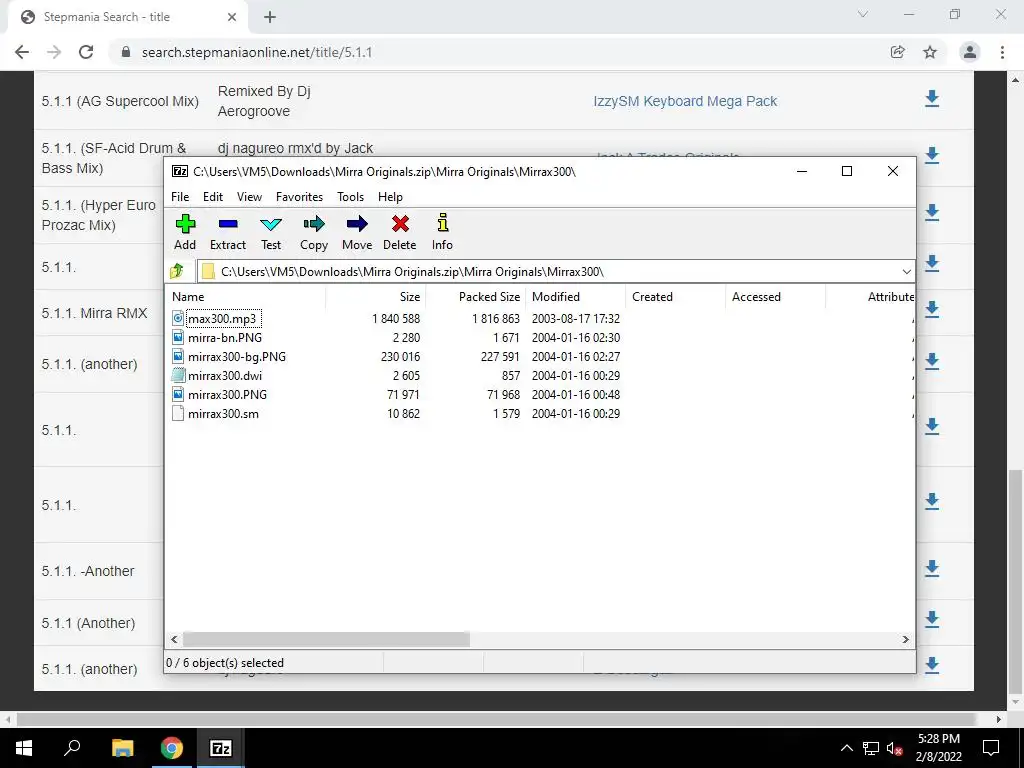Click the network tray icon
Viewport: 1024px width, 768px height.
tap(871, 748)
